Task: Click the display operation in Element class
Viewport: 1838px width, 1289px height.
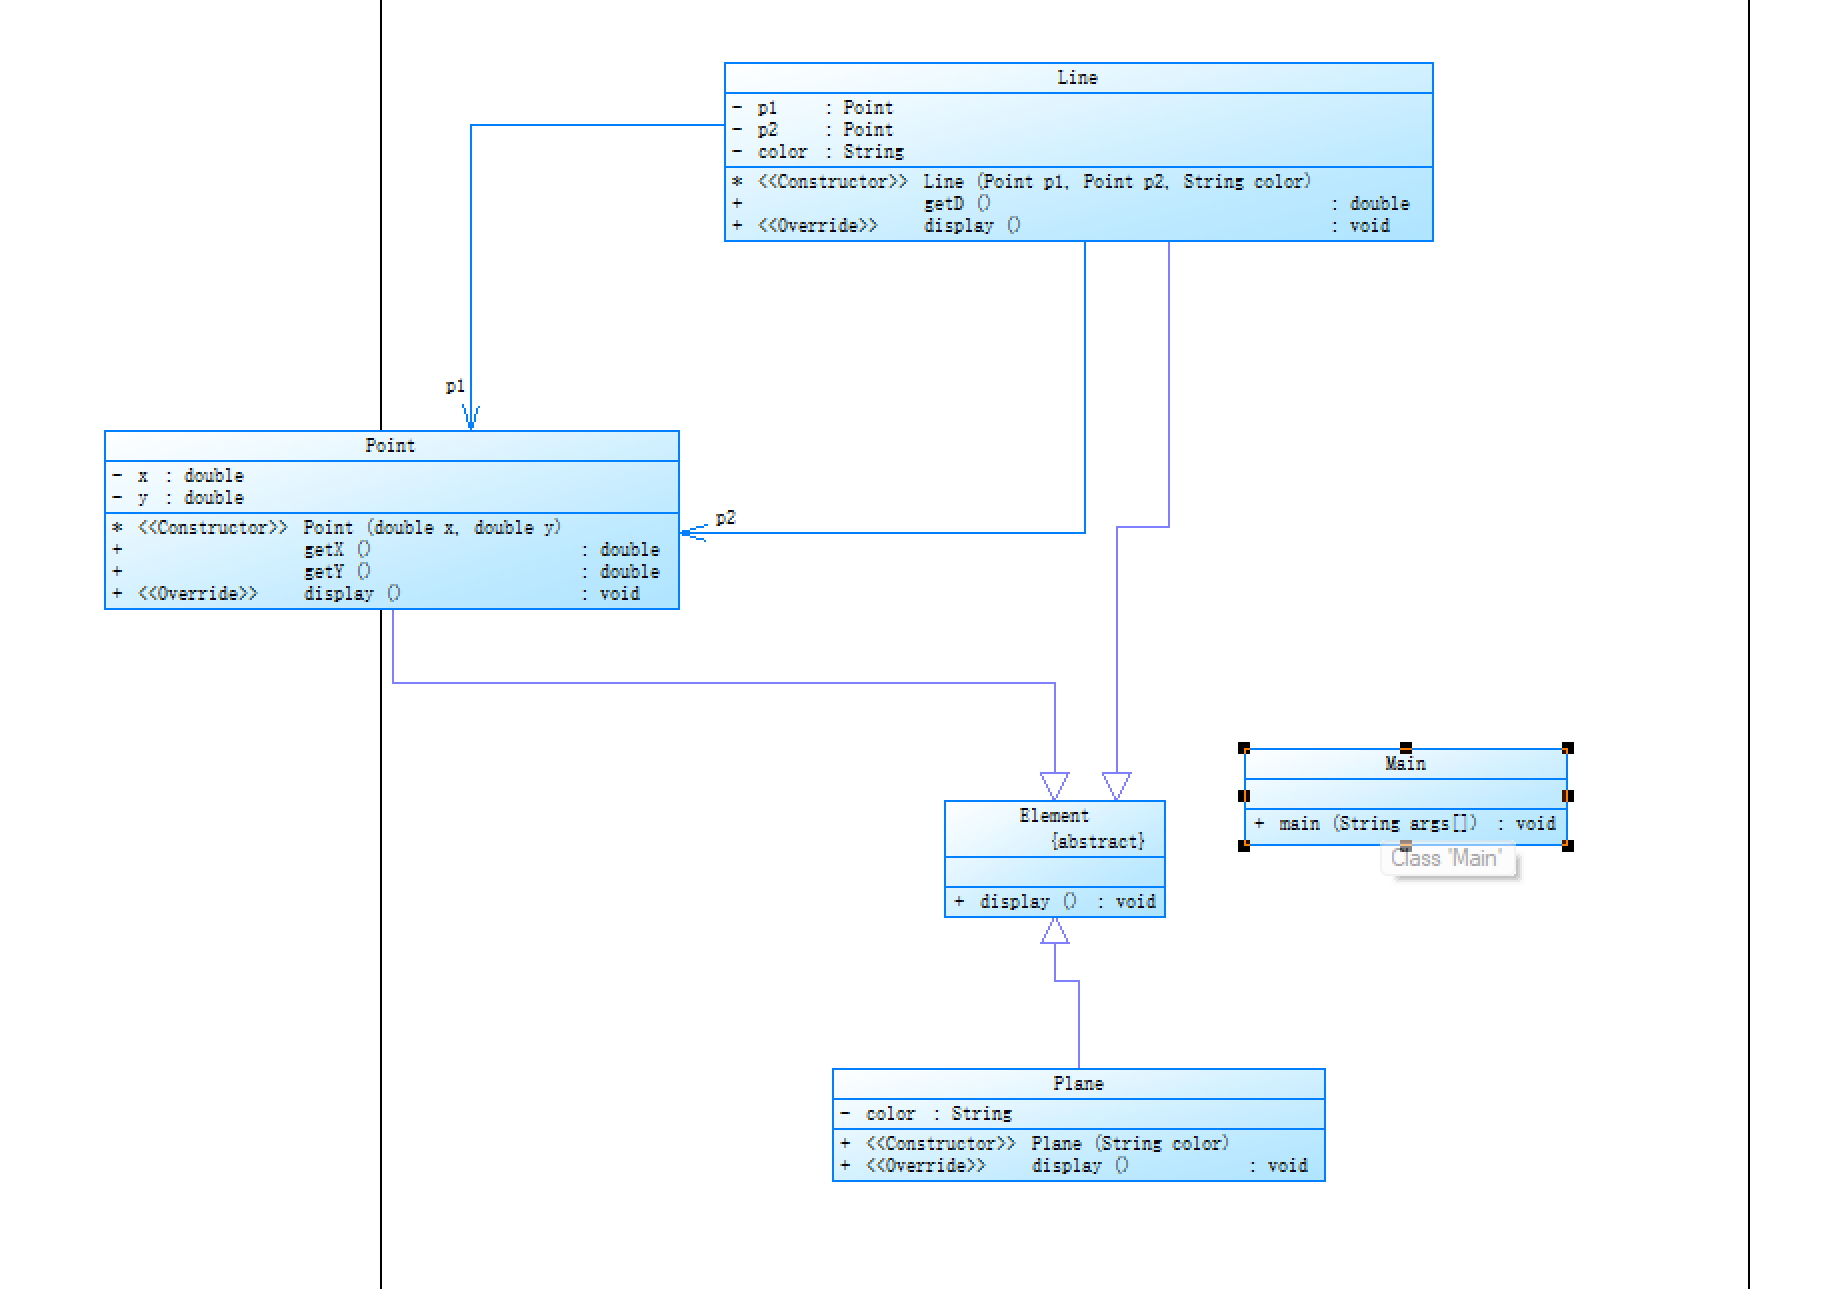Action: point(1055,902)
